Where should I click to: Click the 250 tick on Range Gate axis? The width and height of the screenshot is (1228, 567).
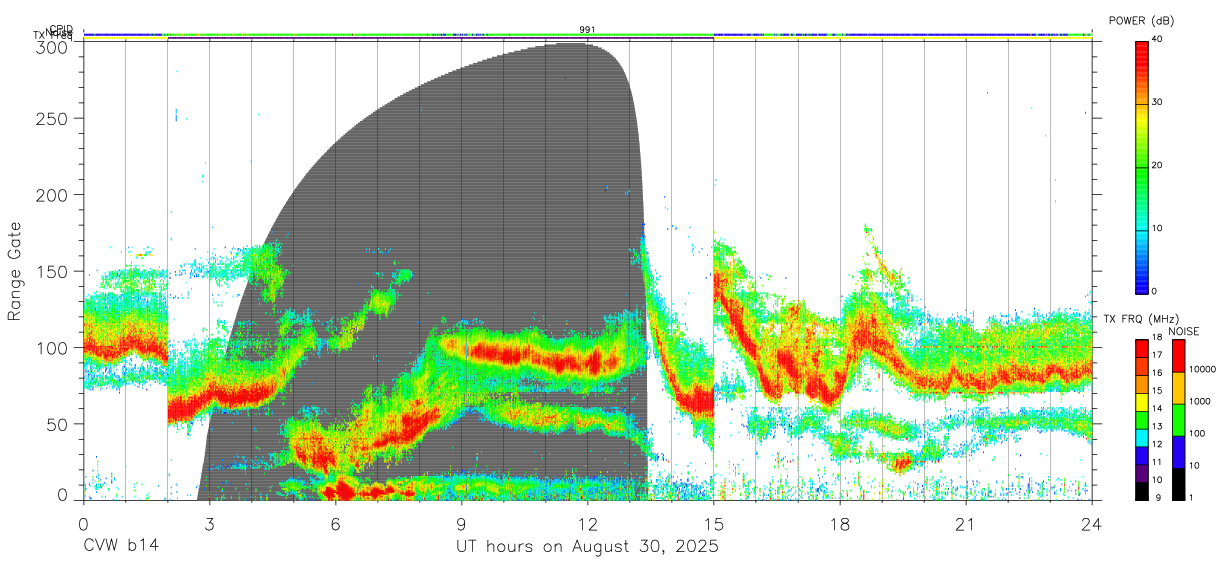click(54, 118)
